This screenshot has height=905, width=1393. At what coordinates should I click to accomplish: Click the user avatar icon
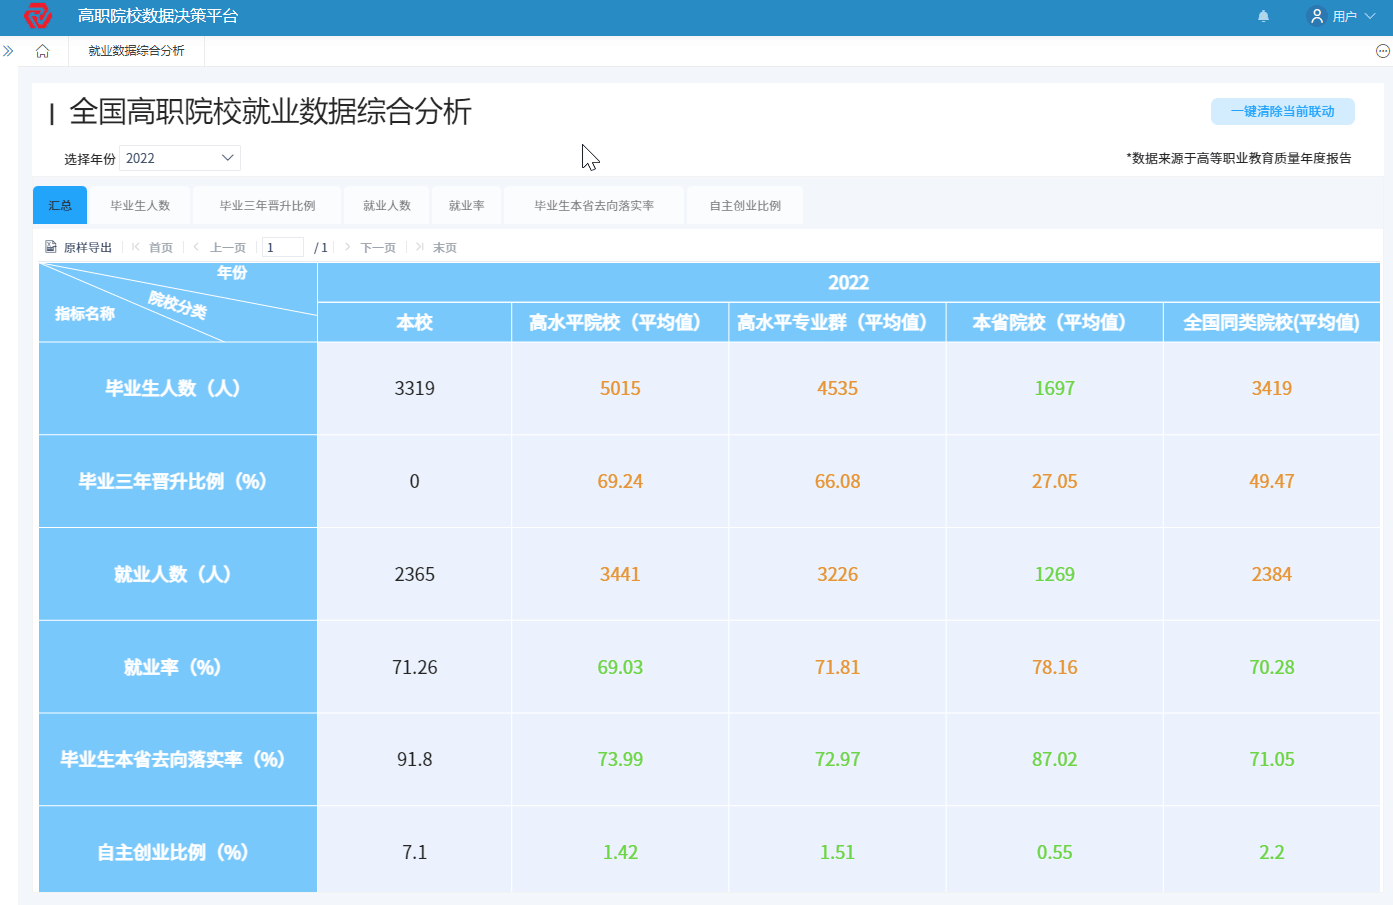1316,15
